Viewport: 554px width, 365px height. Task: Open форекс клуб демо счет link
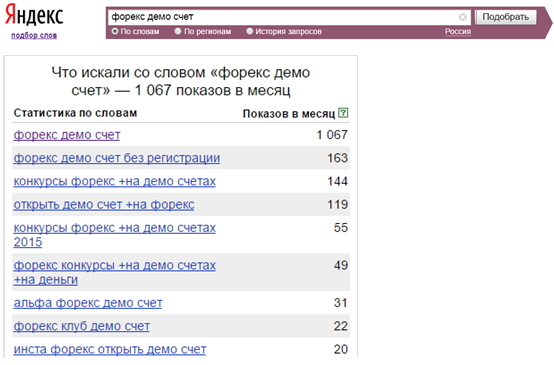pyautogui.click(x=82, y=326)
